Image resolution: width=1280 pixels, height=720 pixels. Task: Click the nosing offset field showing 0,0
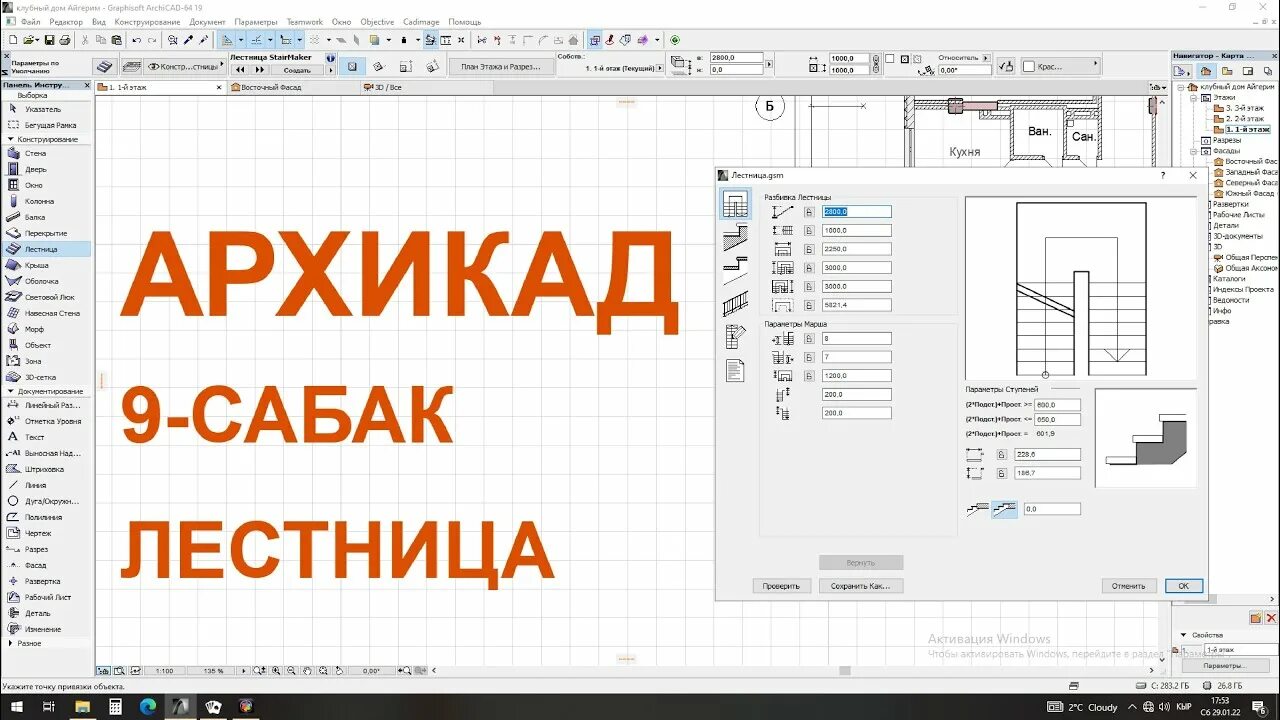tap(1052, 509)
